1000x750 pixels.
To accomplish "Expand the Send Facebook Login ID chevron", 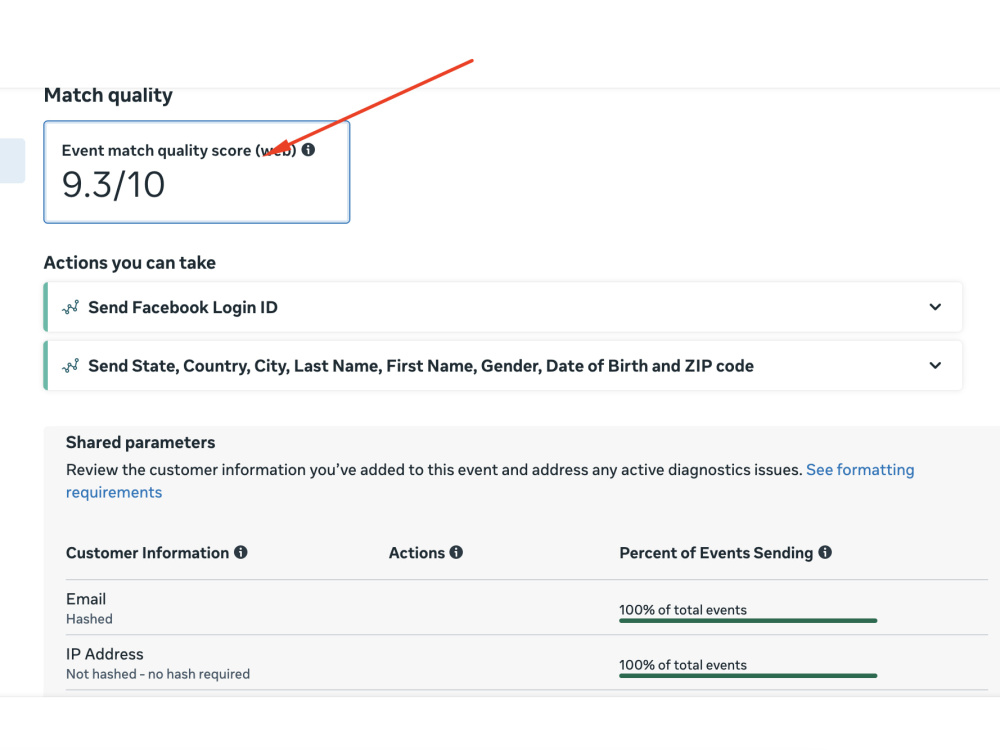I will click(935, 307).
